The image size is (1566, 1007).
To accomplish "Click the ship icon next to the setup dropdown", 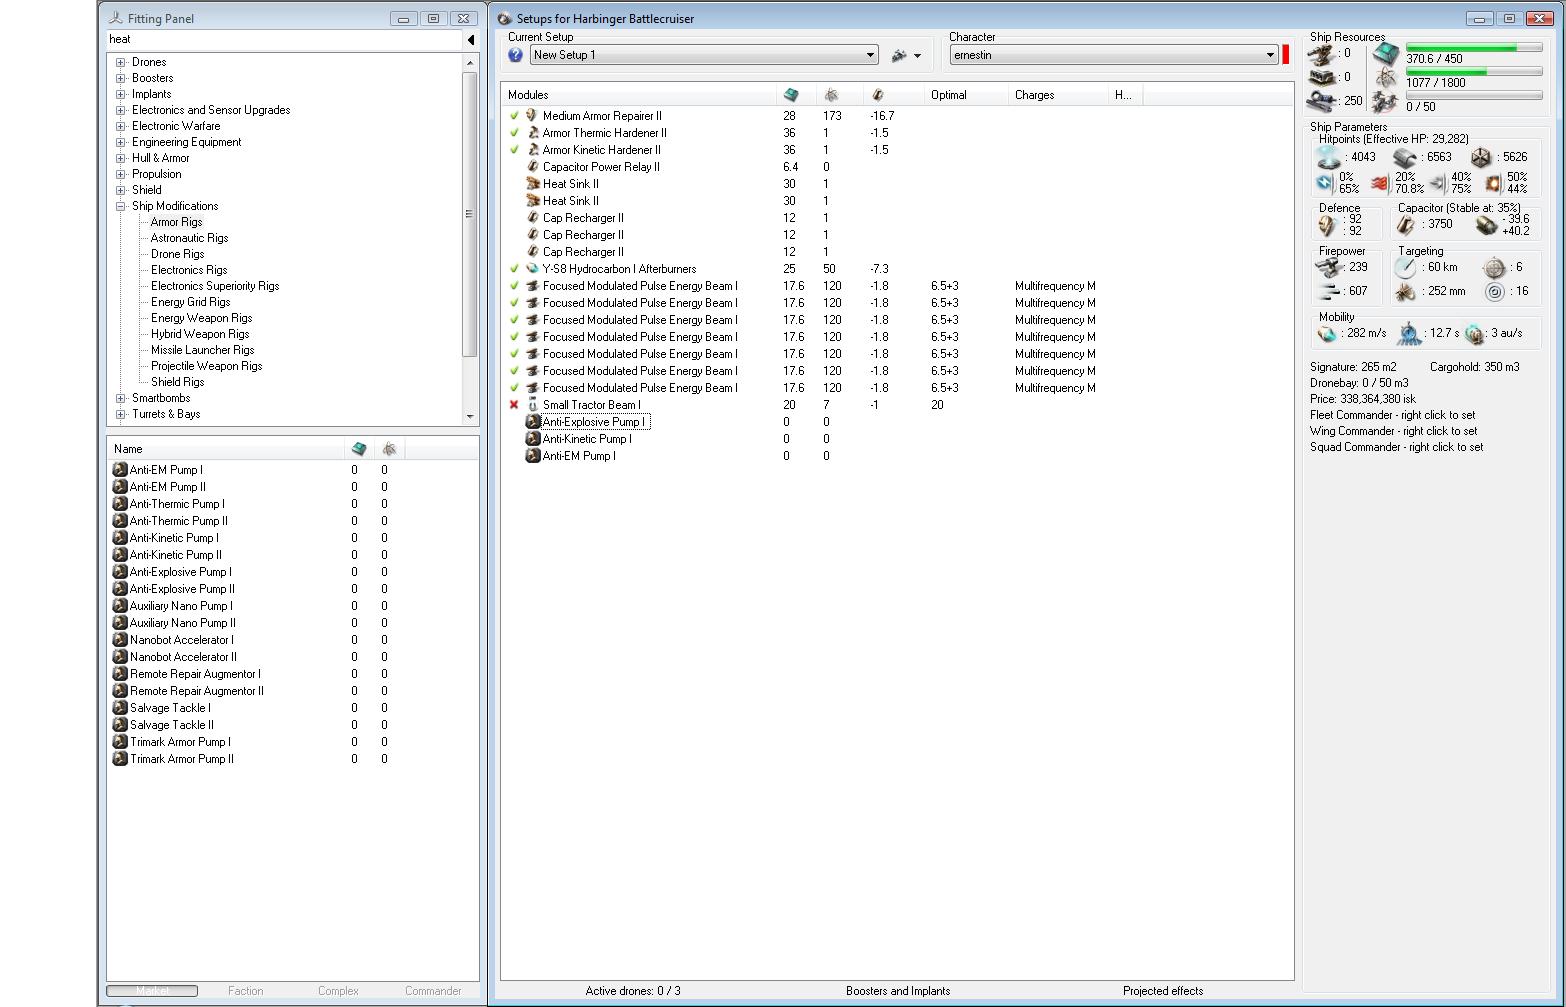I will tap(899, 55).
